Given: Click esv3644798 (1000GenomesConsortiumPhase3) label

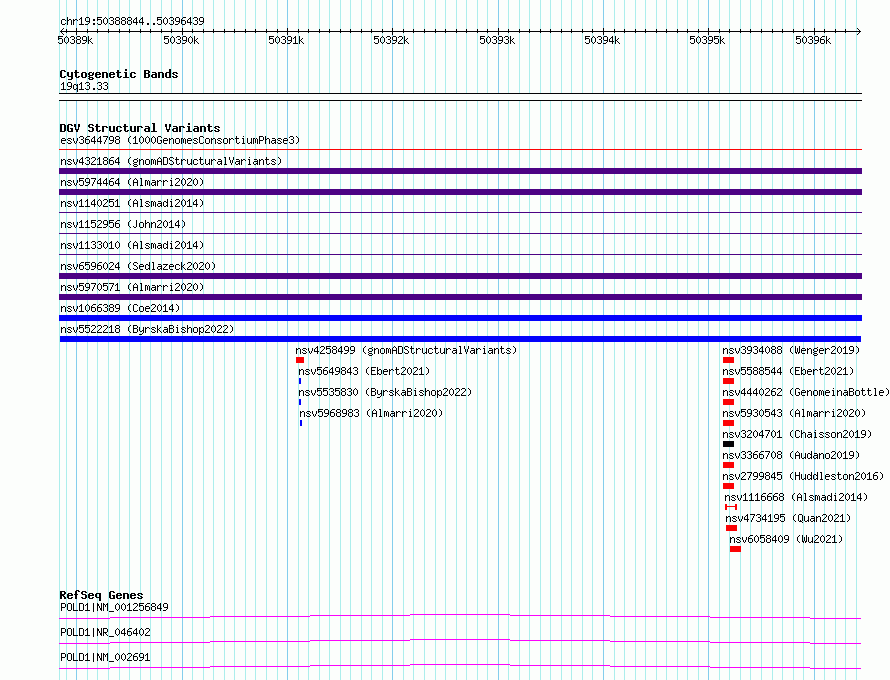Looking at the screenshot, I should (x=180, y=140).
